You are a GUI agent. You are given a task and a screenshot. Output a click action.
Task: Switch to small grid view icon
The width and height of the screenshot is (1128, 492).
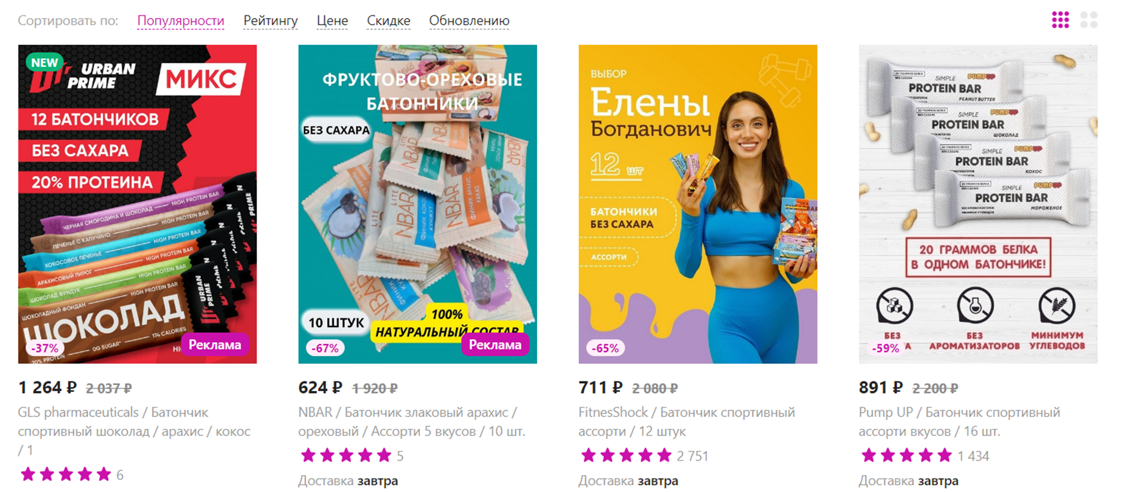(x=1060, y=20)
